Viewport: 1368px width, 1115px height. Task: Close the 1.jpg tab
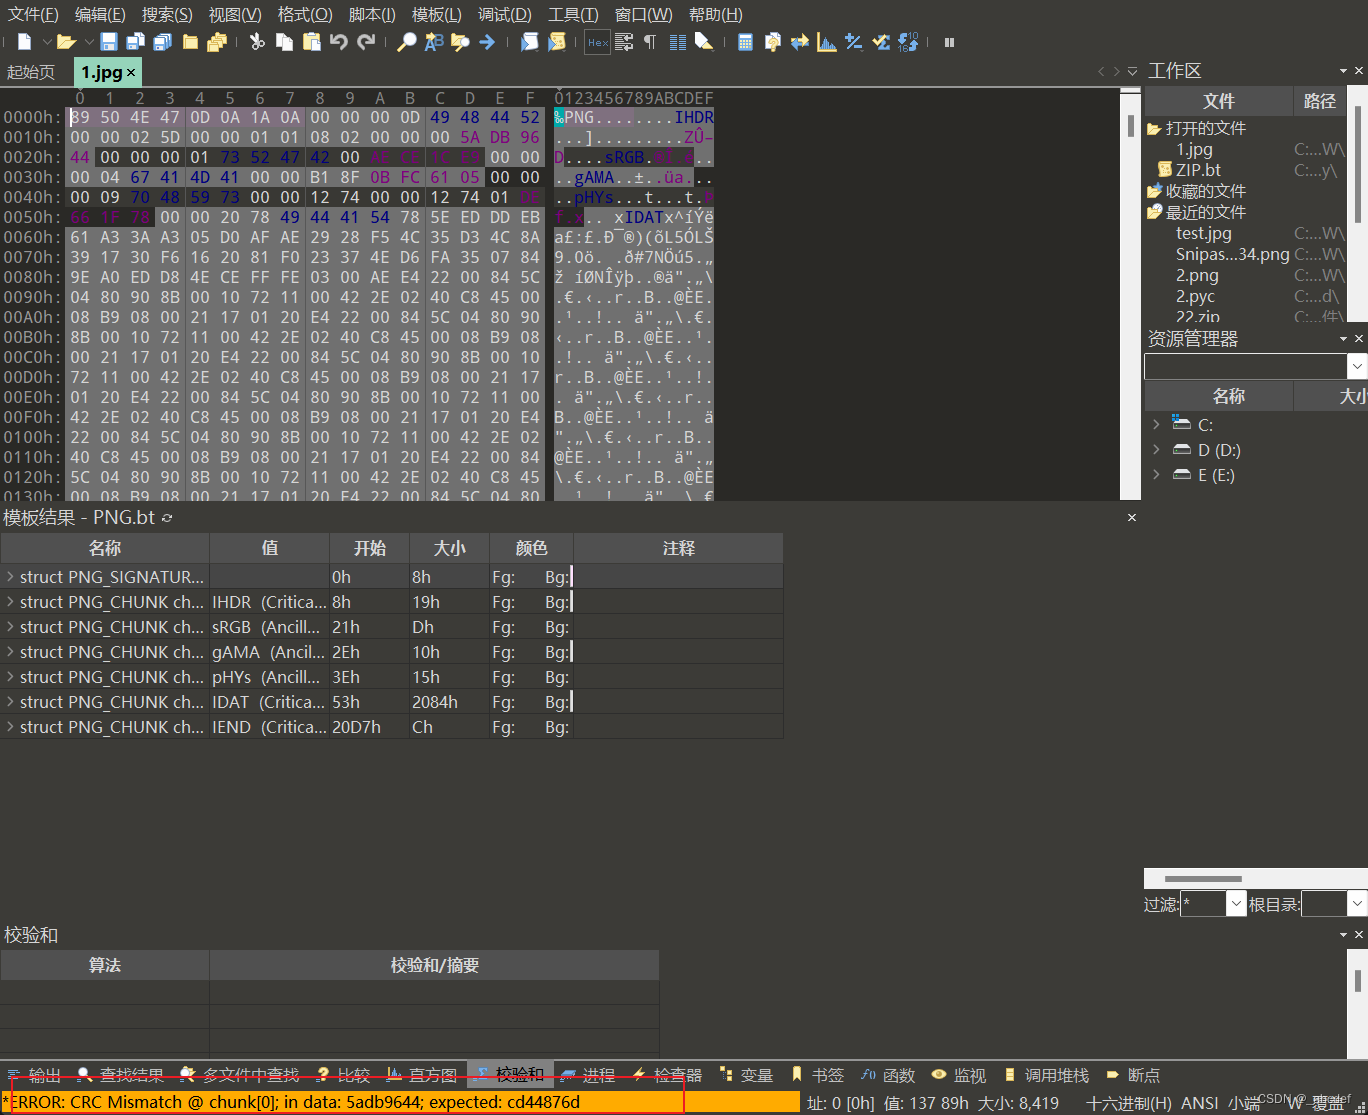[131, 73]
